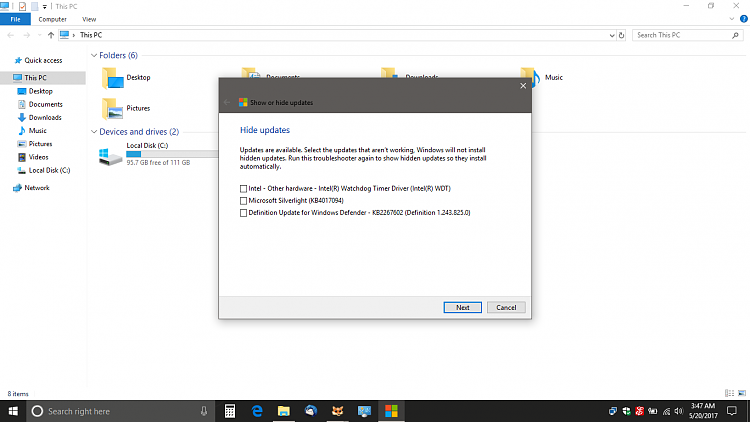Click Cortana microphone icon

[x=204, y=411]
